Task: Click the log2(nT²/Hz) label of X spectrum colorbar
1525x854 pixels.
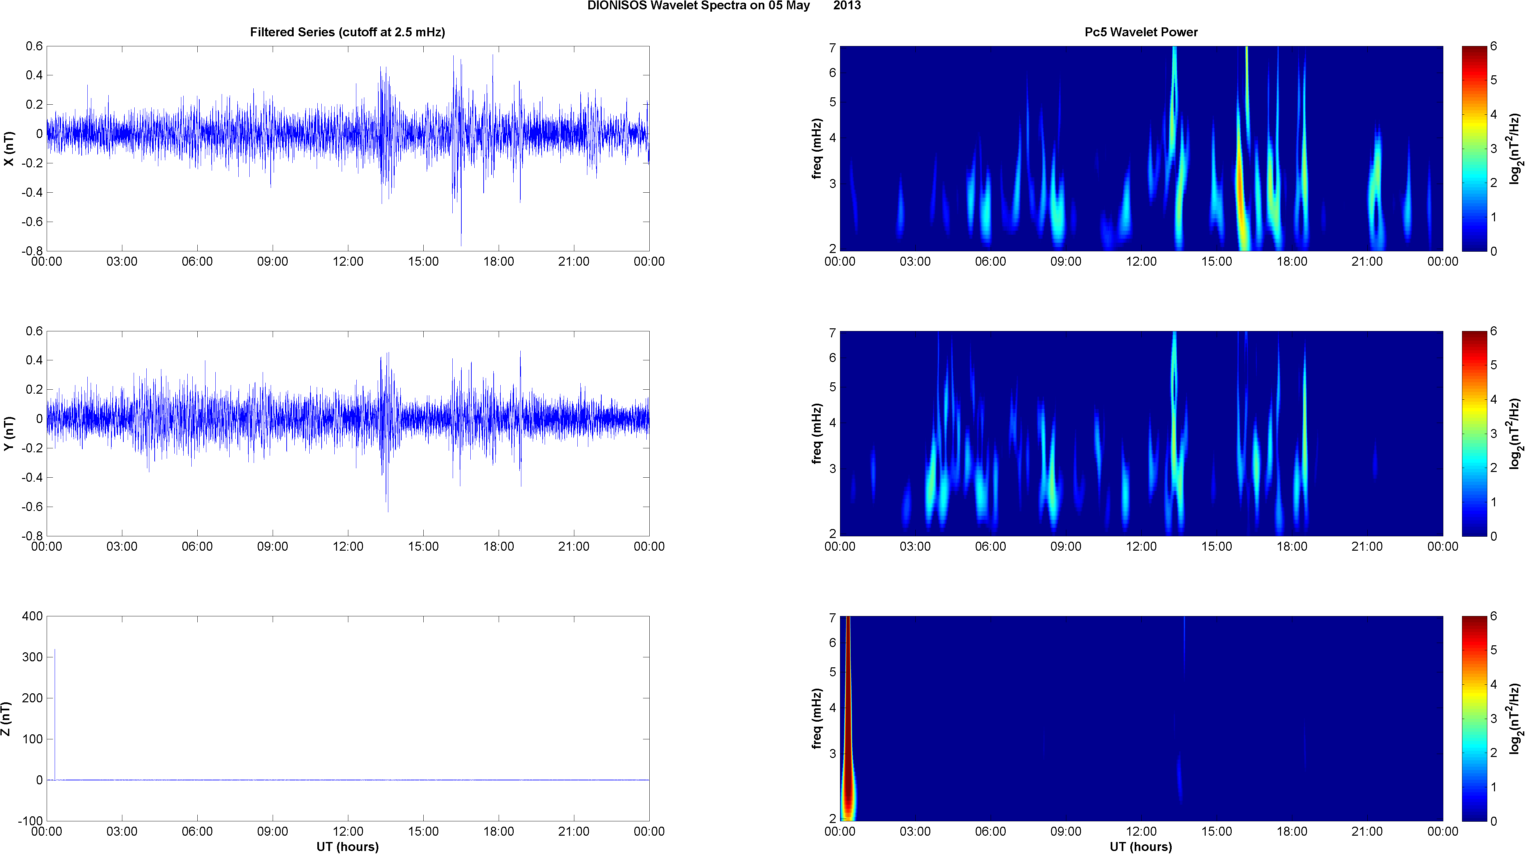Action: [x=1516, y=148]
